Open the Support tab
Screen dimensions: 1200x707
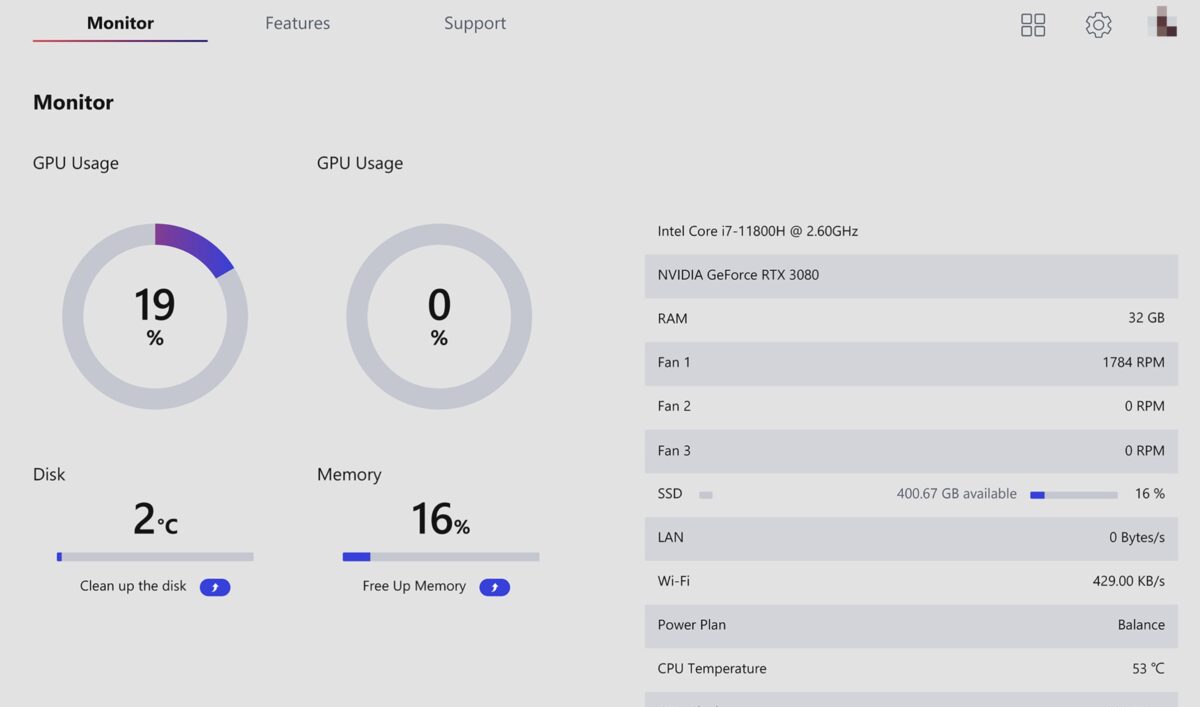(475, 23)
